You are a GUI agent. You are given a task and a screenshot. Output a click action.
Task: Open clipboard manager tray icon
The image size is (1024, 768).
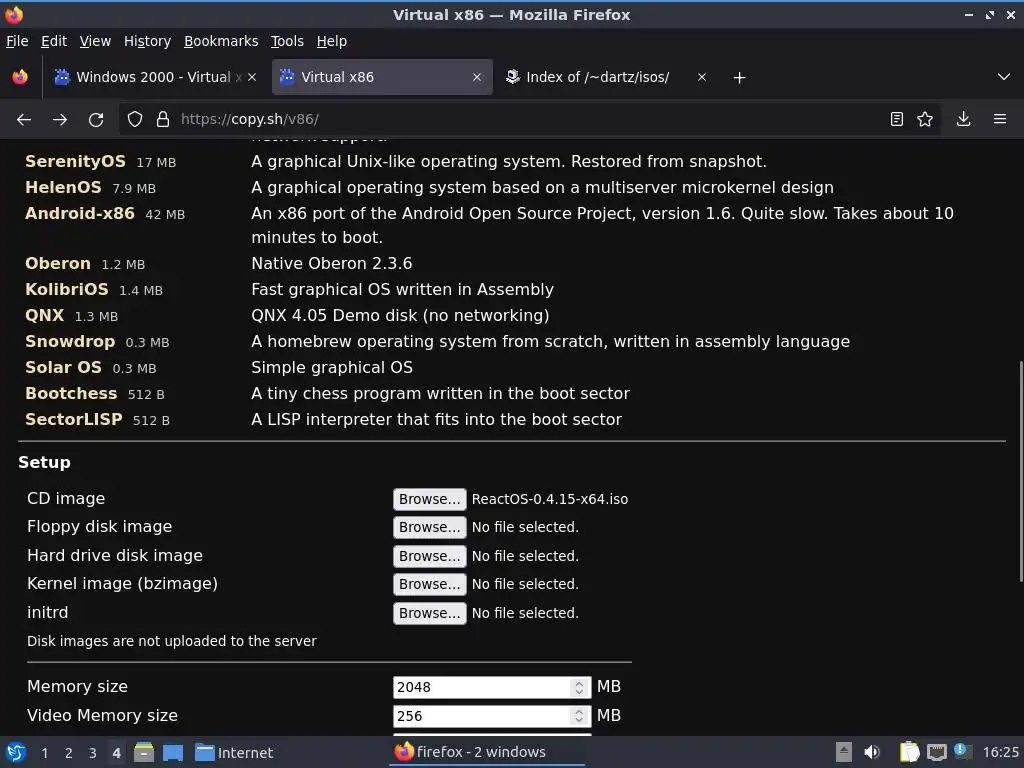pos(909,752)
